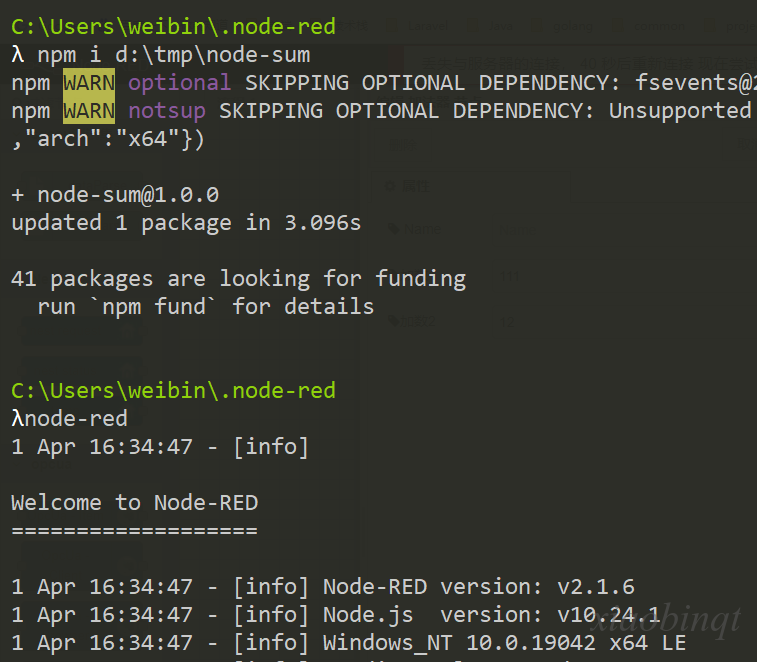Focus the faint field containing 111
This screenshot has height=662, width=757.
[x=623, y=276]
